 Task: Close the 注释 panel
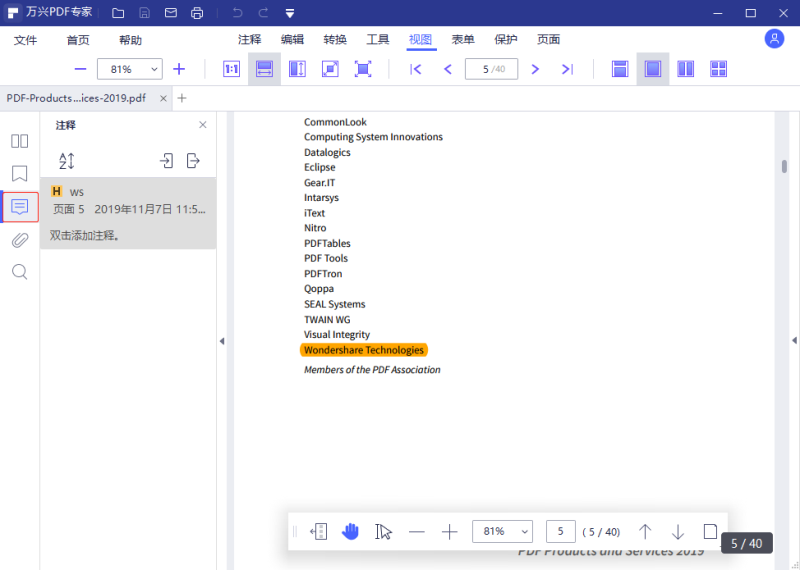pos(203,125)
